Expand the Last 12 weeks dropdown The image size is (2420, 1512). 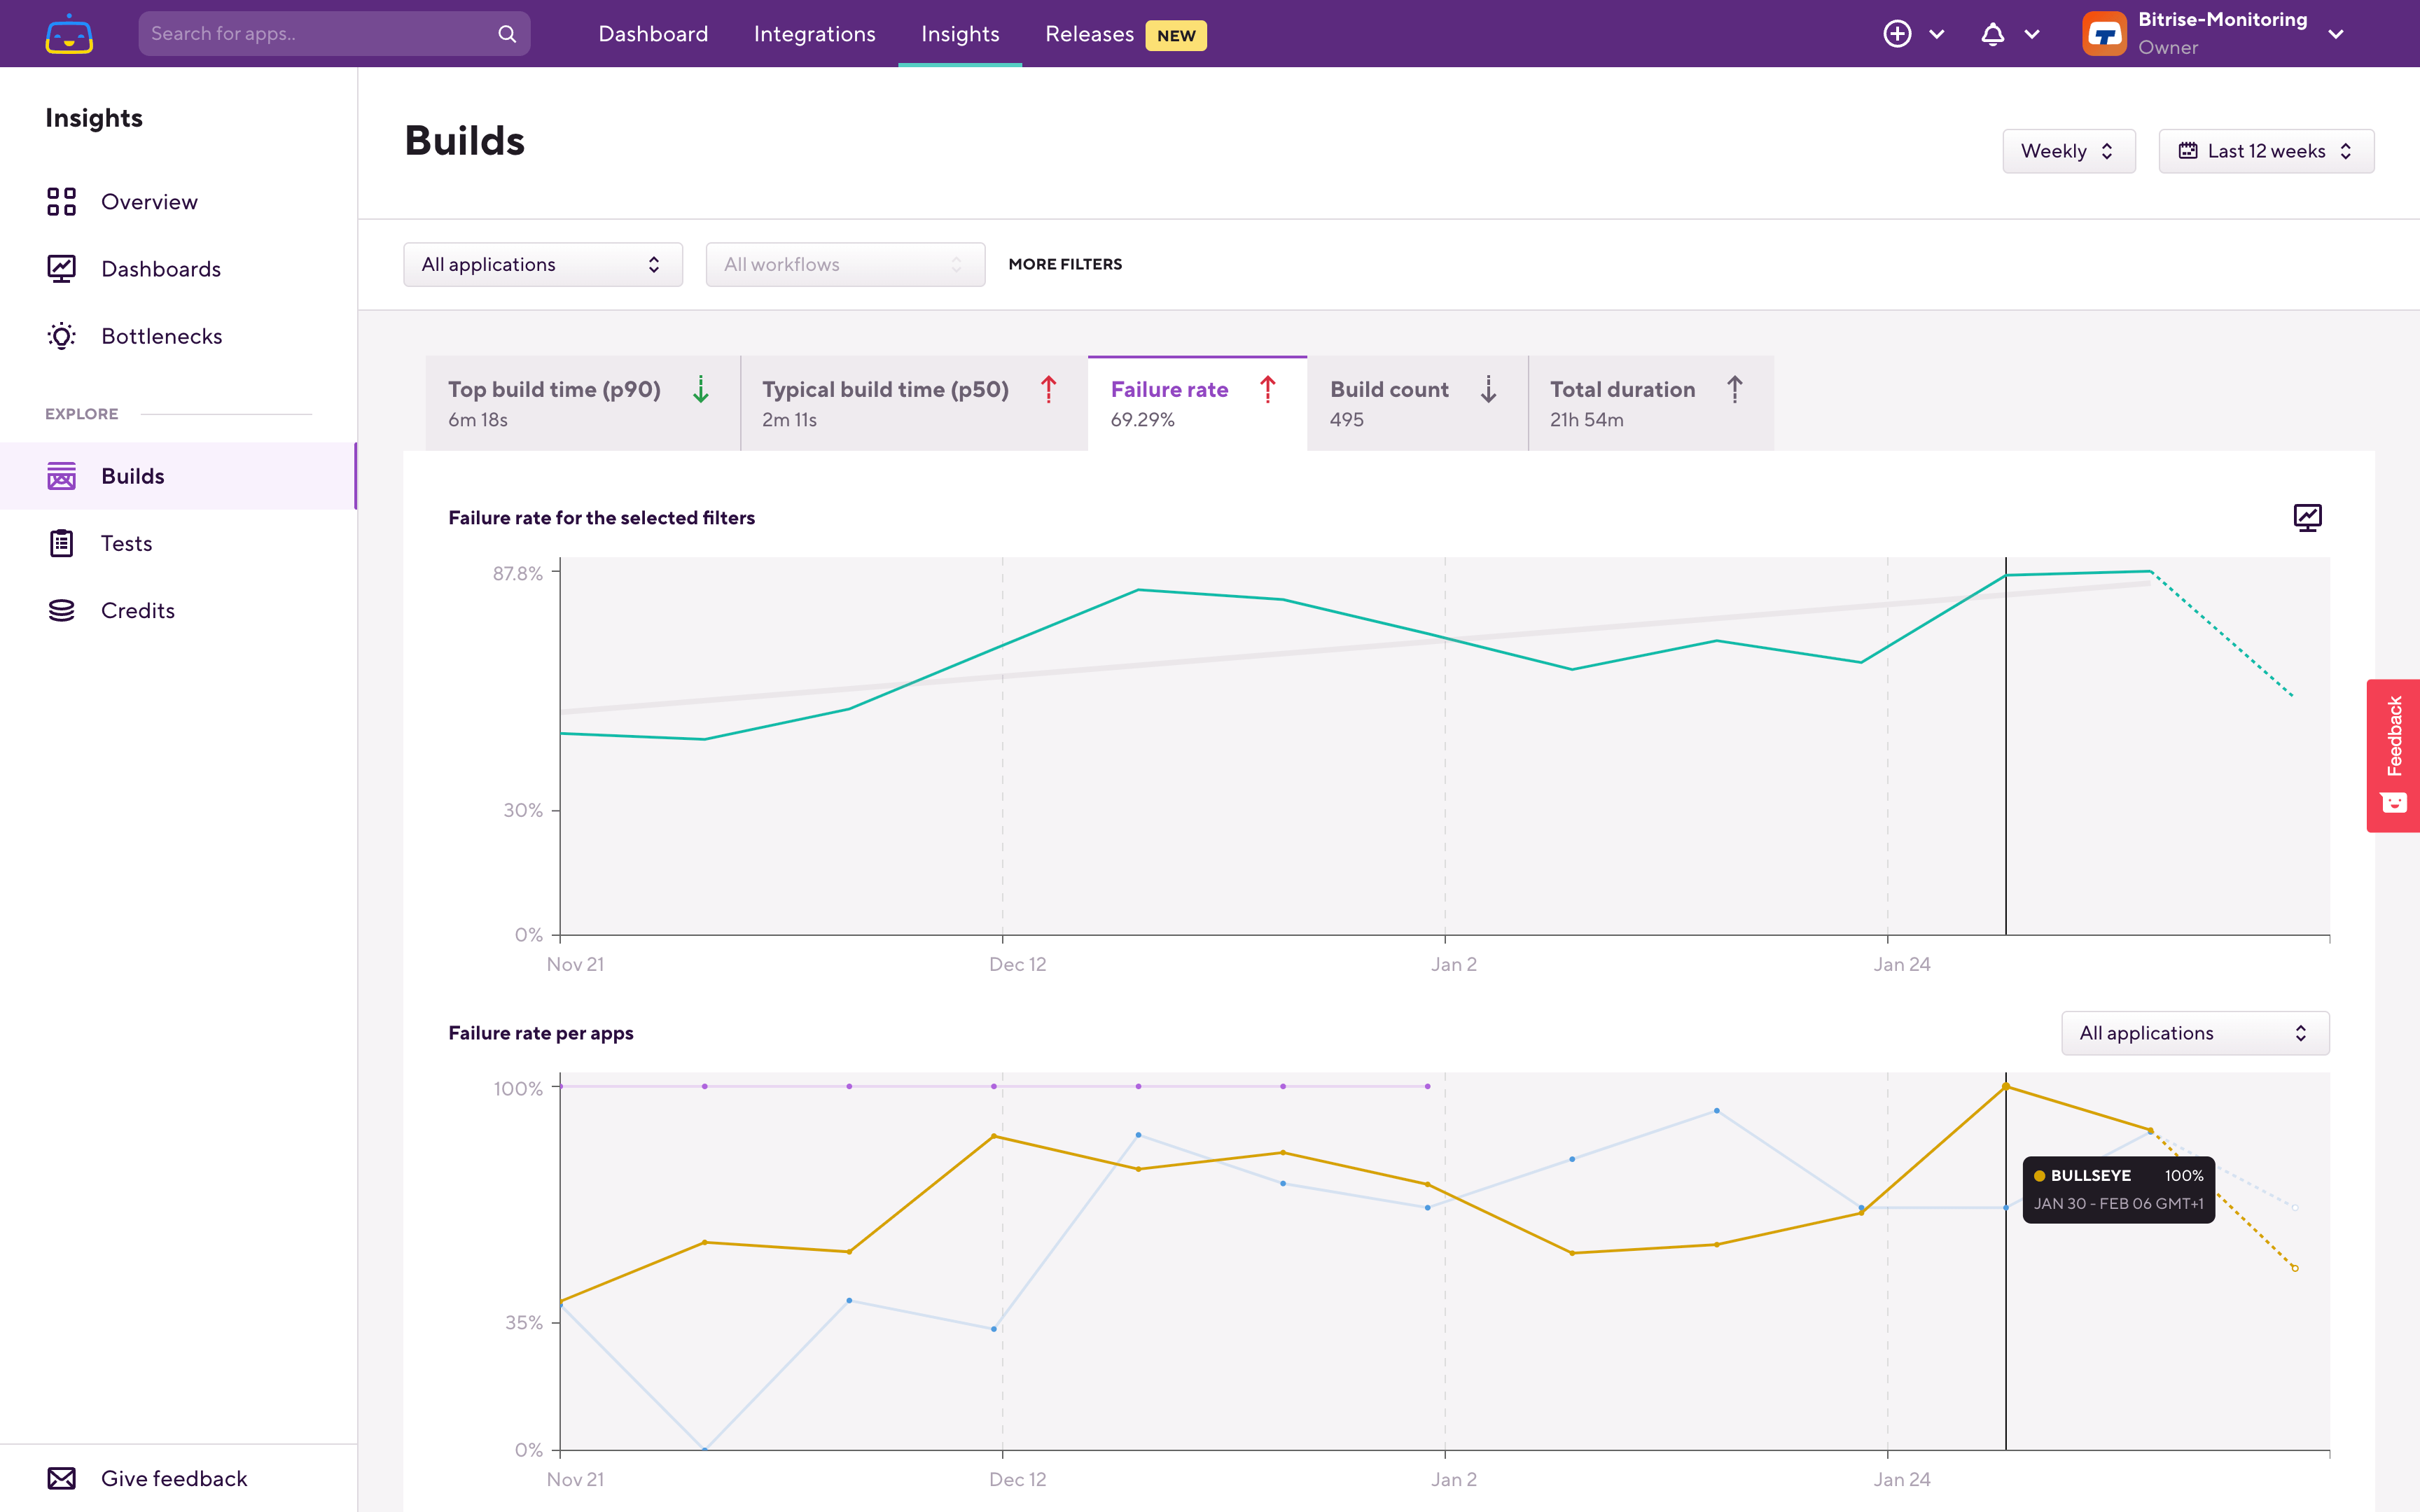(2265, 151)
